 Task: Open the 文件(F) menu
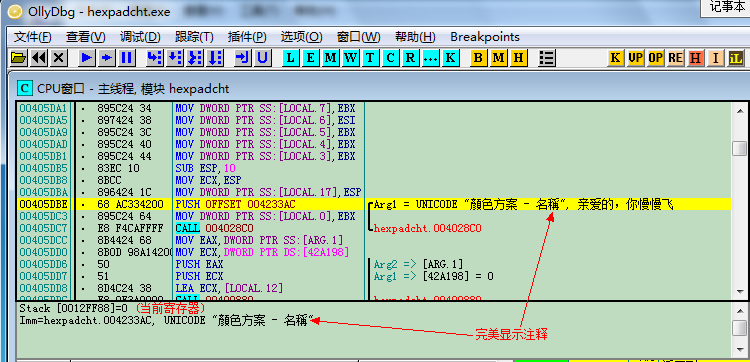click(x=33, y=37)
